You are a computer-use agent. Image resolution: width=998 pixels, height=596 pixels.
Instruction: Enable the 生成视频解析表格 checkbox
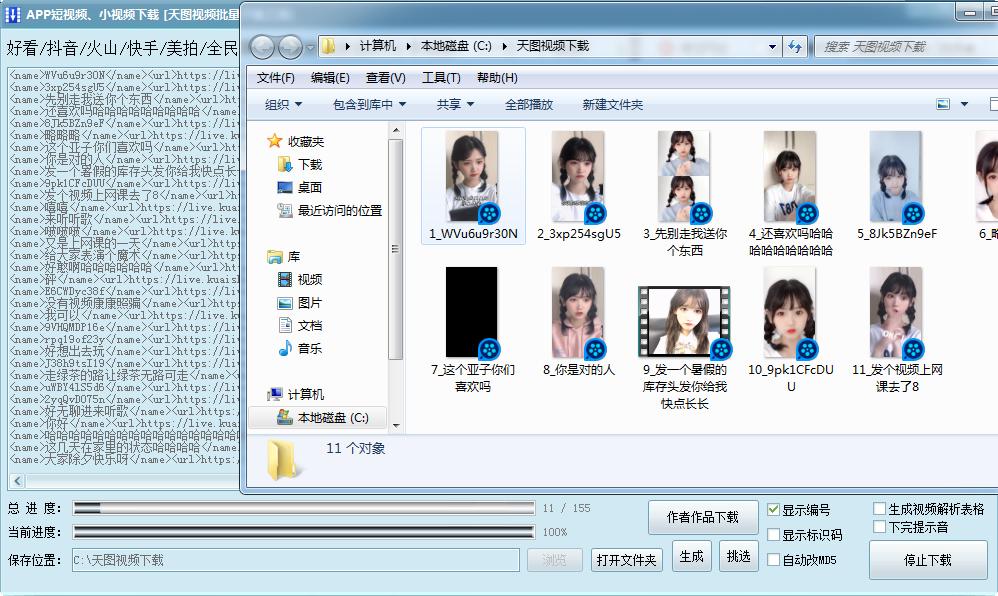(880, 508)
